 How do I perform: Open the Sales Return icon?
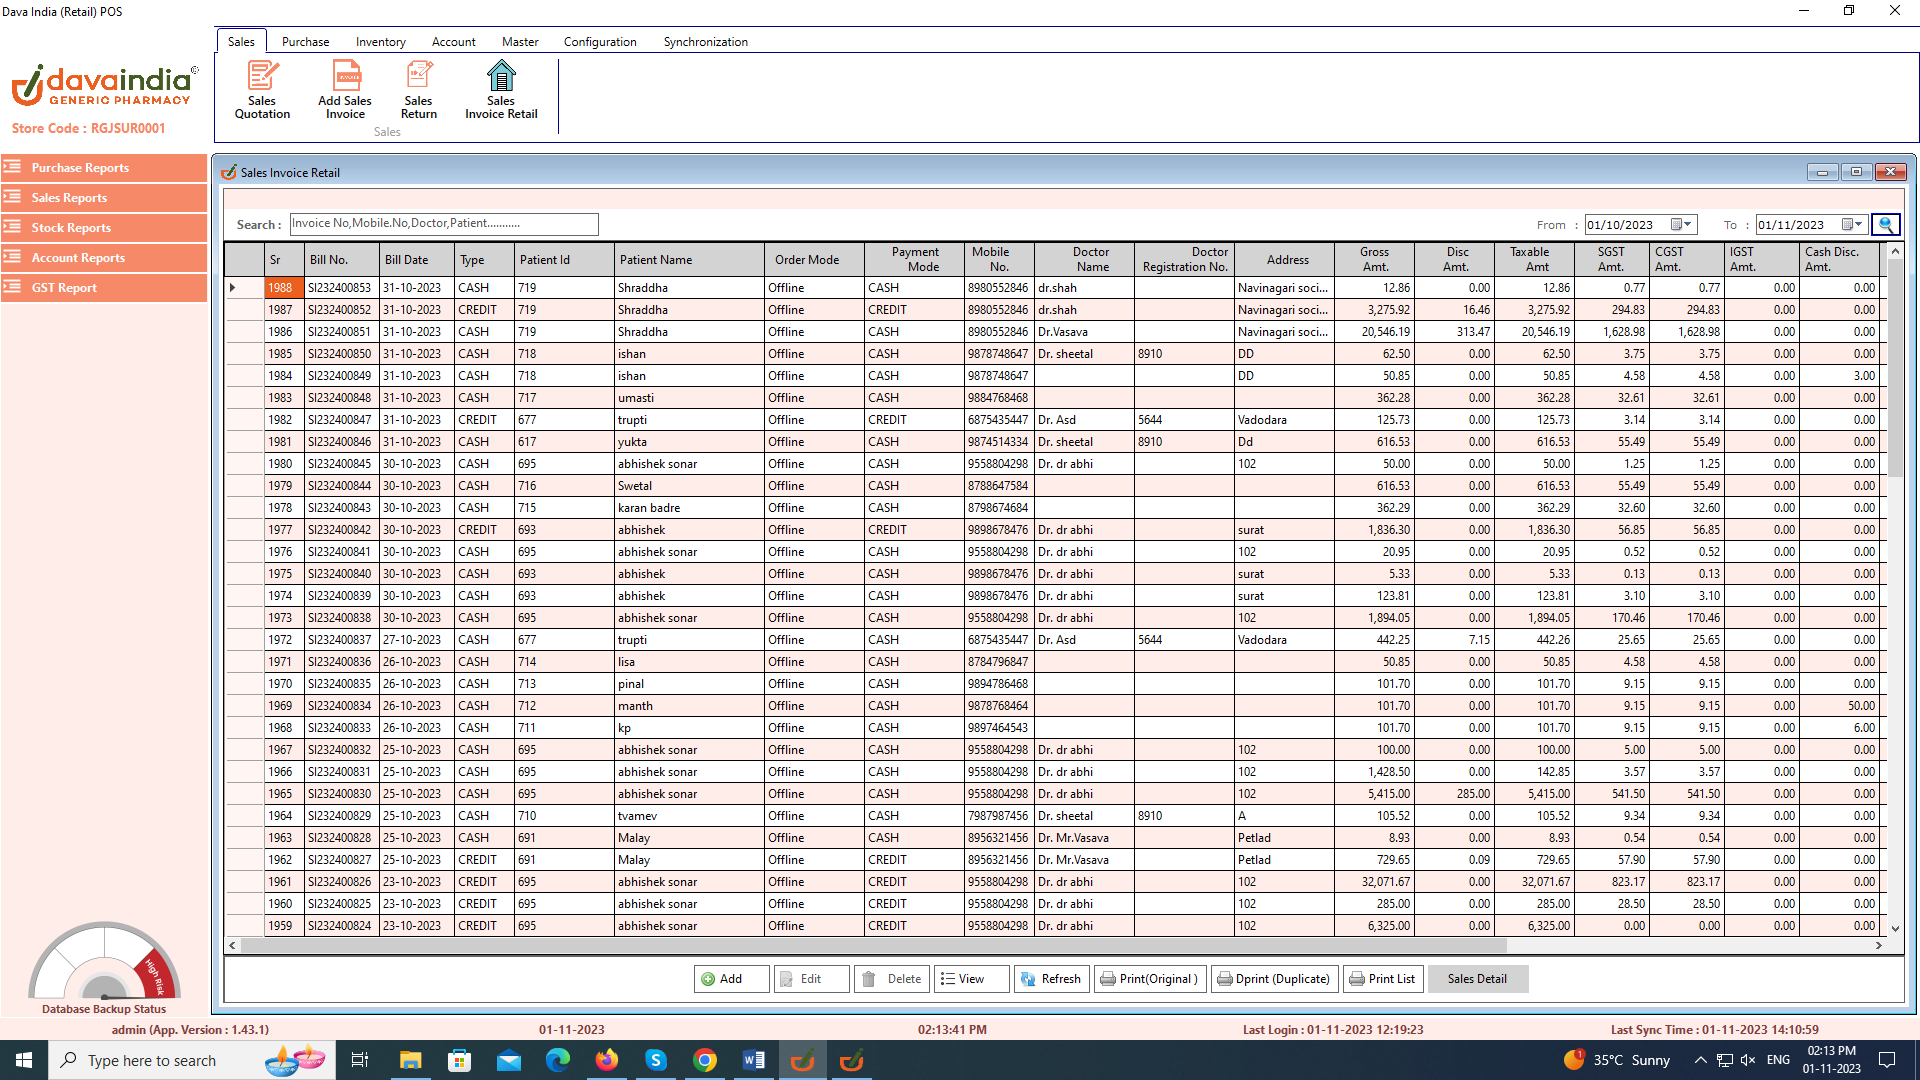coord(419,89)
